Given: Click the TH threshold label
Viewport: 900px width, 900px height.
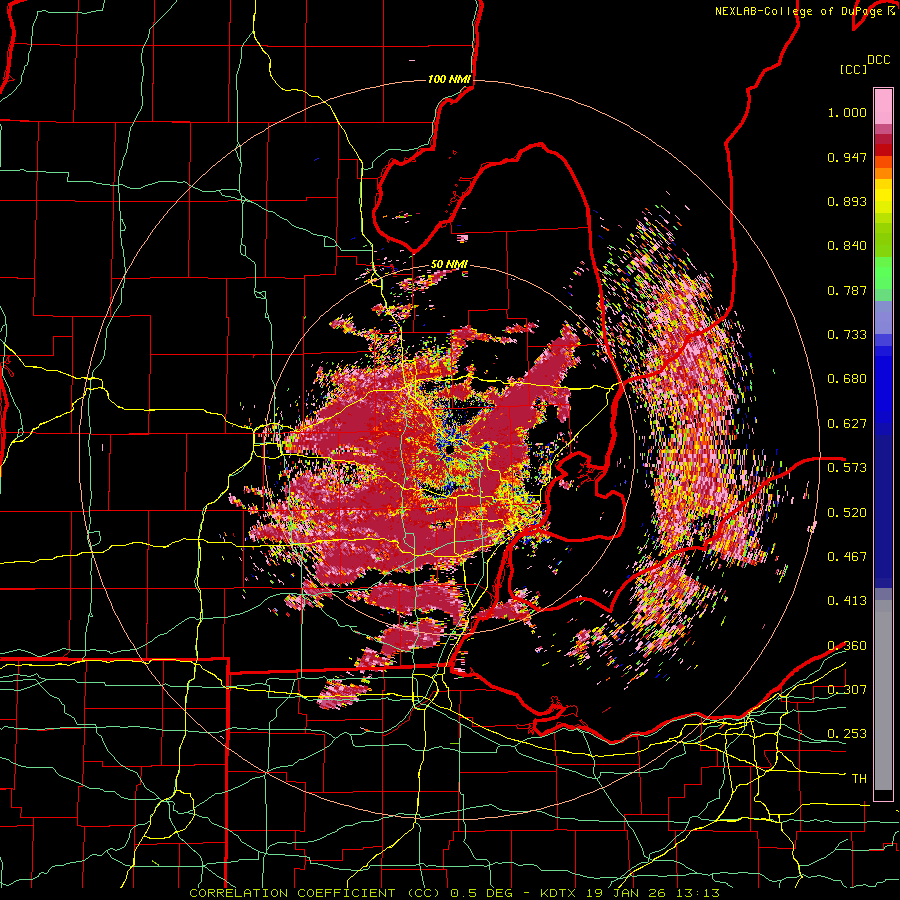Looking at the screenshot, I should 859,779.
